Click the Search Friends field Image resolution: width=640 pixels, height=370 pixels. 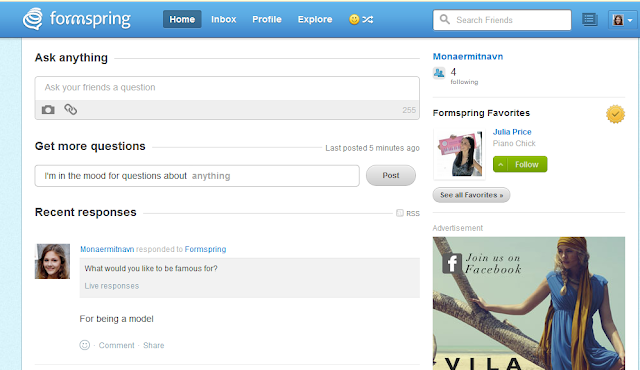click(502, 20)
